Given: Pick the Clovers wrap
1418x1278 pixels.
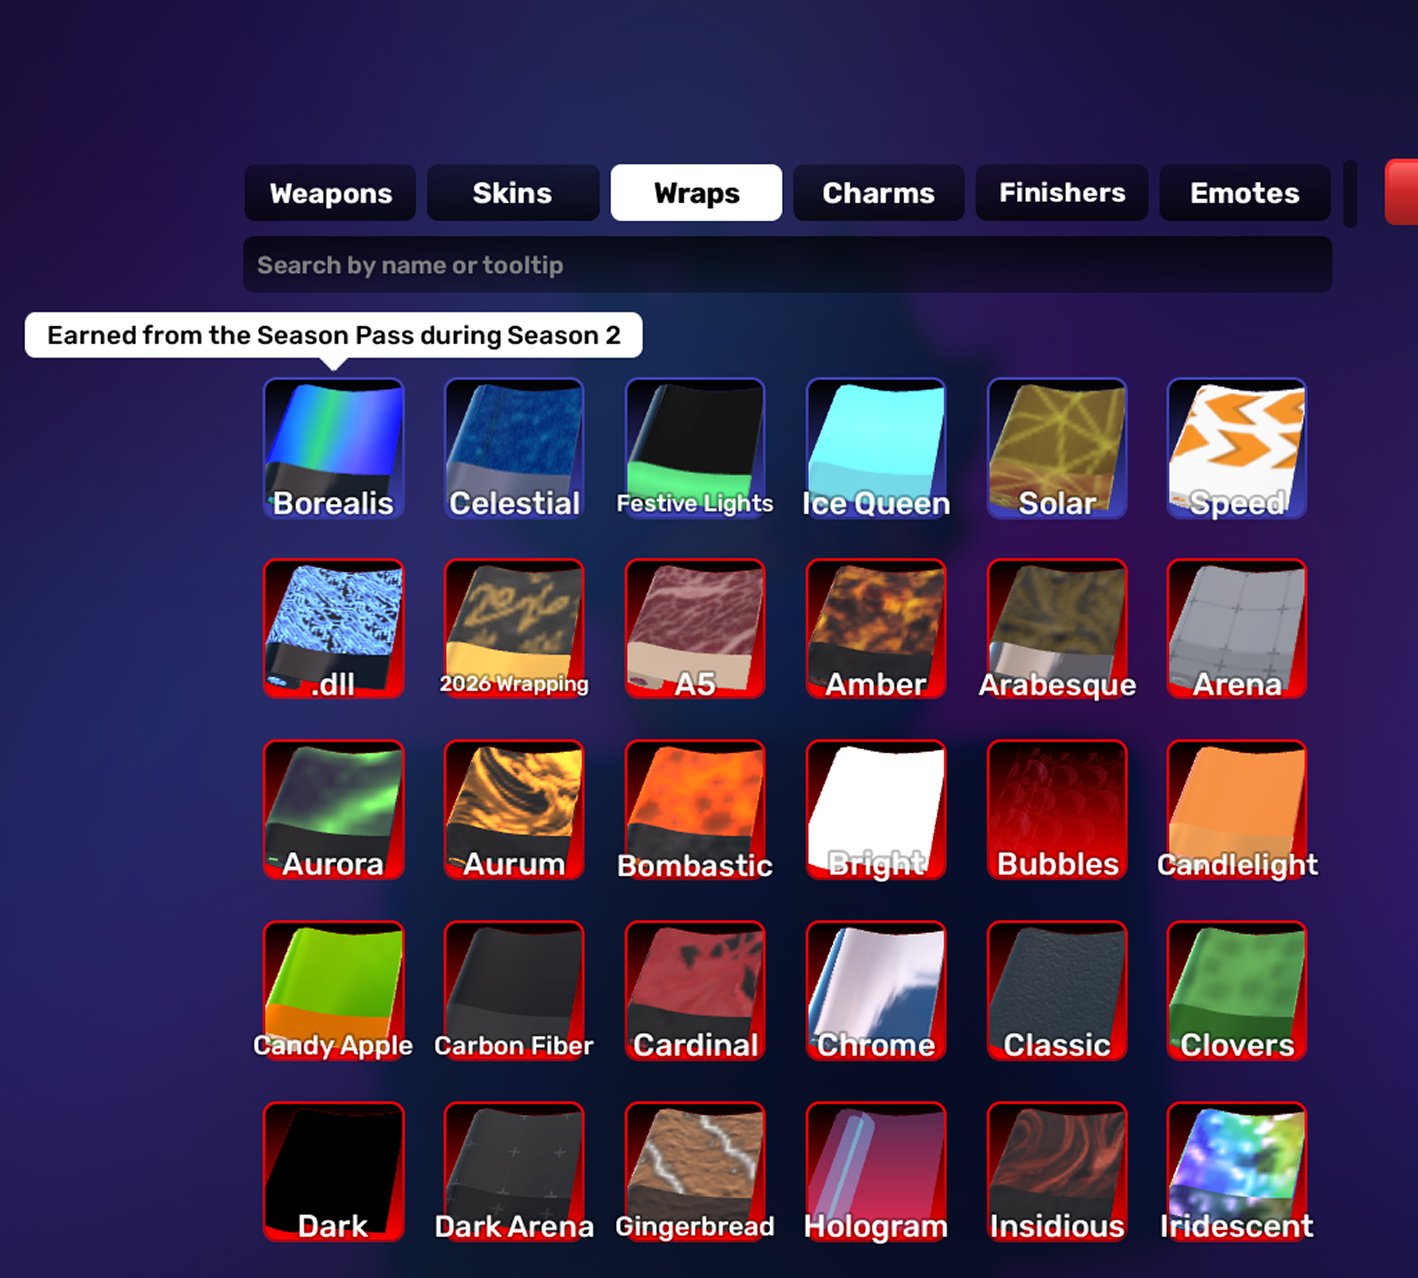Looking at the screenshot, I should [1237, 991].
